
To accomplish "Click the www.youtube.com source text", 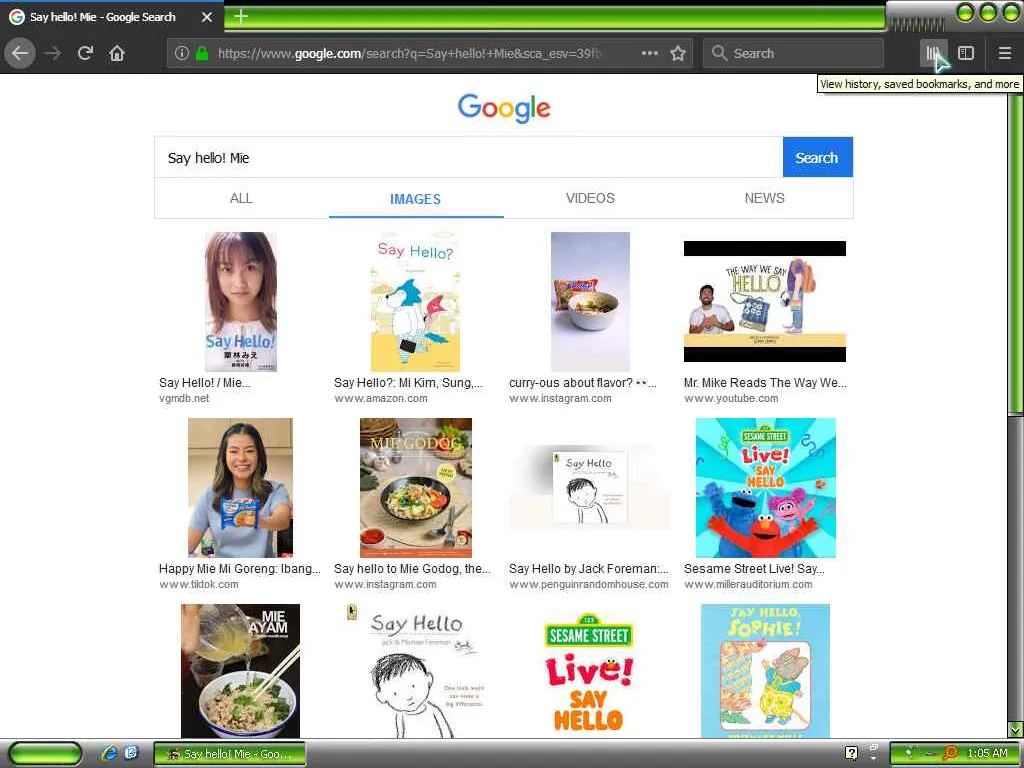I will pos(731,398).
